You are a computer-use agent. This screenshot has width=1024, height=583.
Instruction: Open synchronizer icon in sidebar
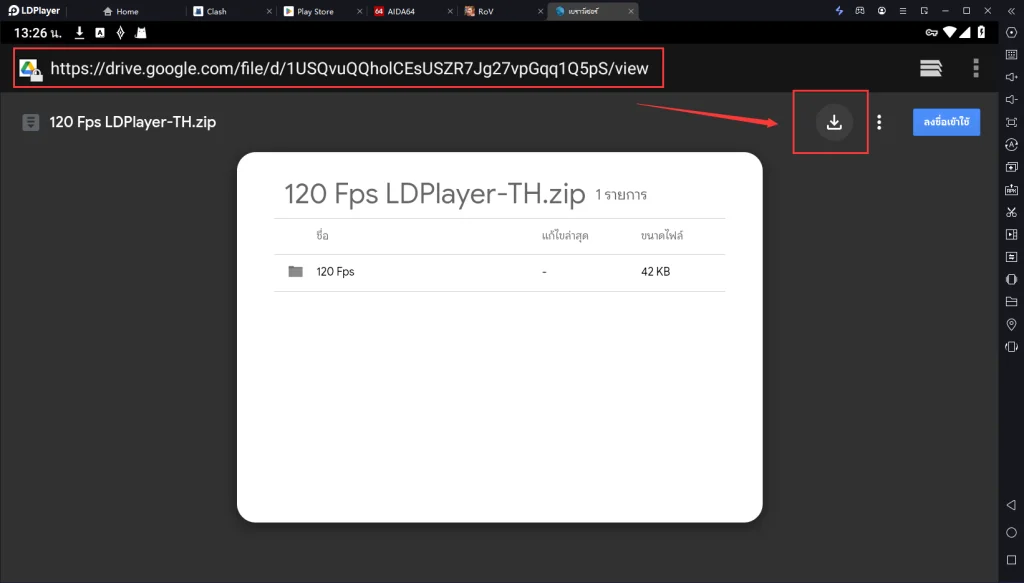click(1012, 257)
